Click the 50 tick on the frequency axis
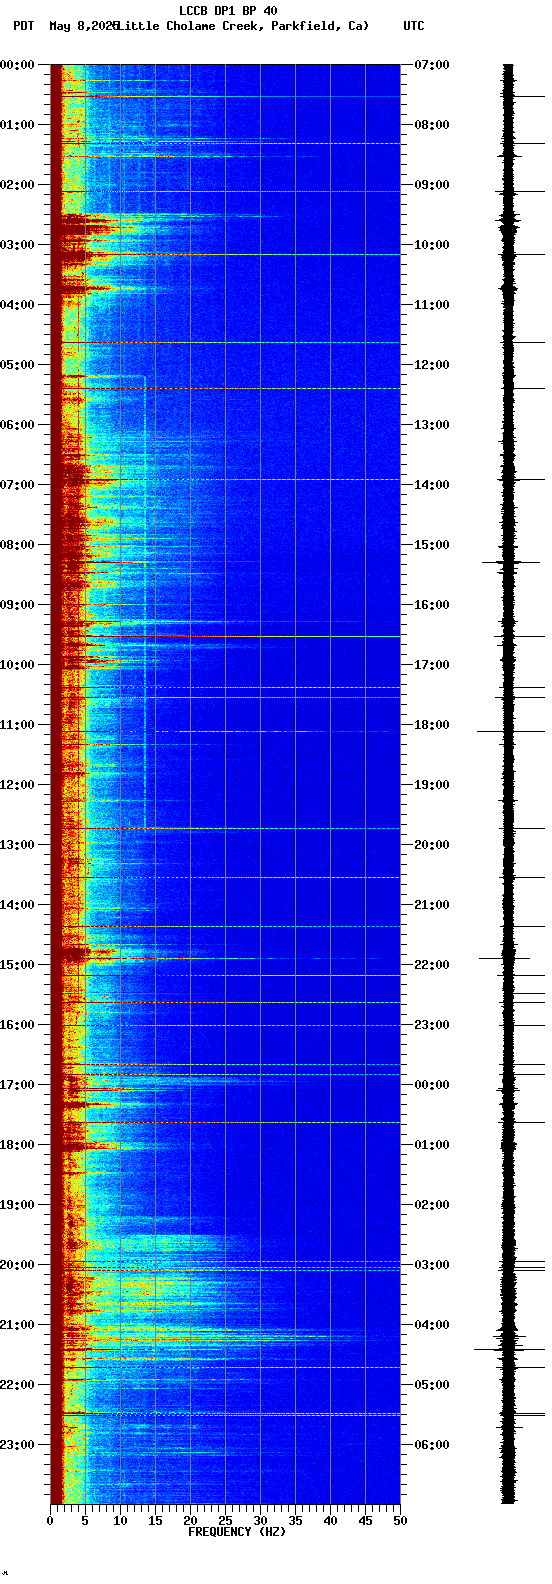552x1584 pixels. click(400, 1521)
